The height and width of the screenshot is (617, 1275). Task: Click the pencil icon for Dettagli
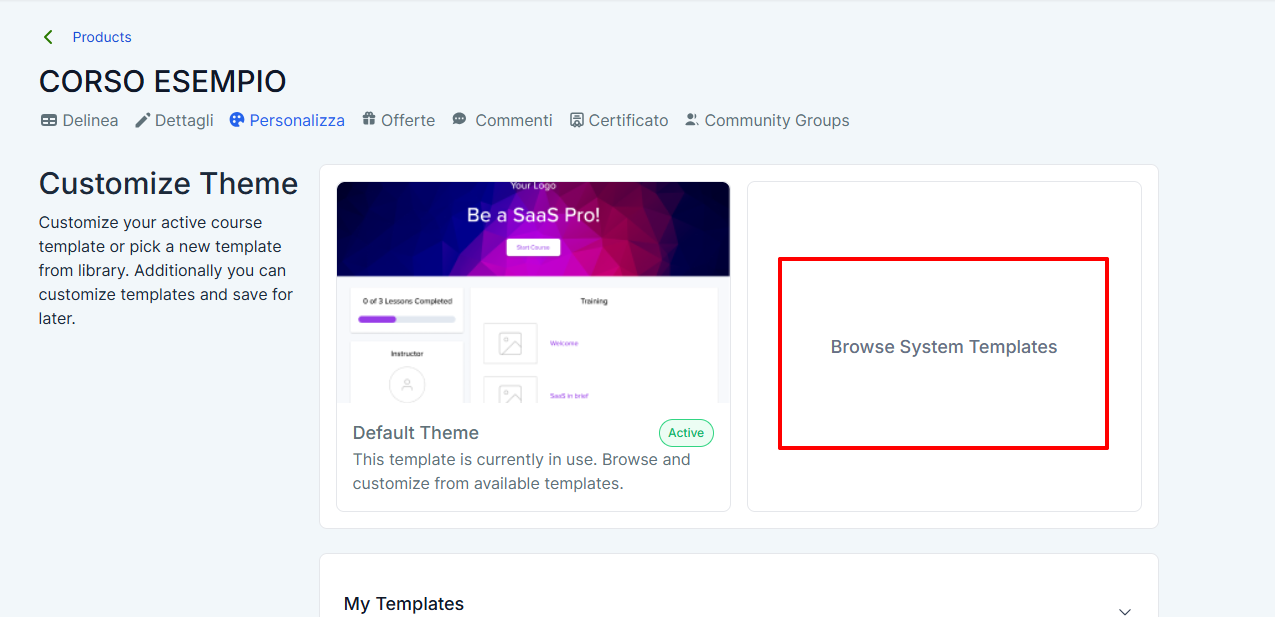143,120
